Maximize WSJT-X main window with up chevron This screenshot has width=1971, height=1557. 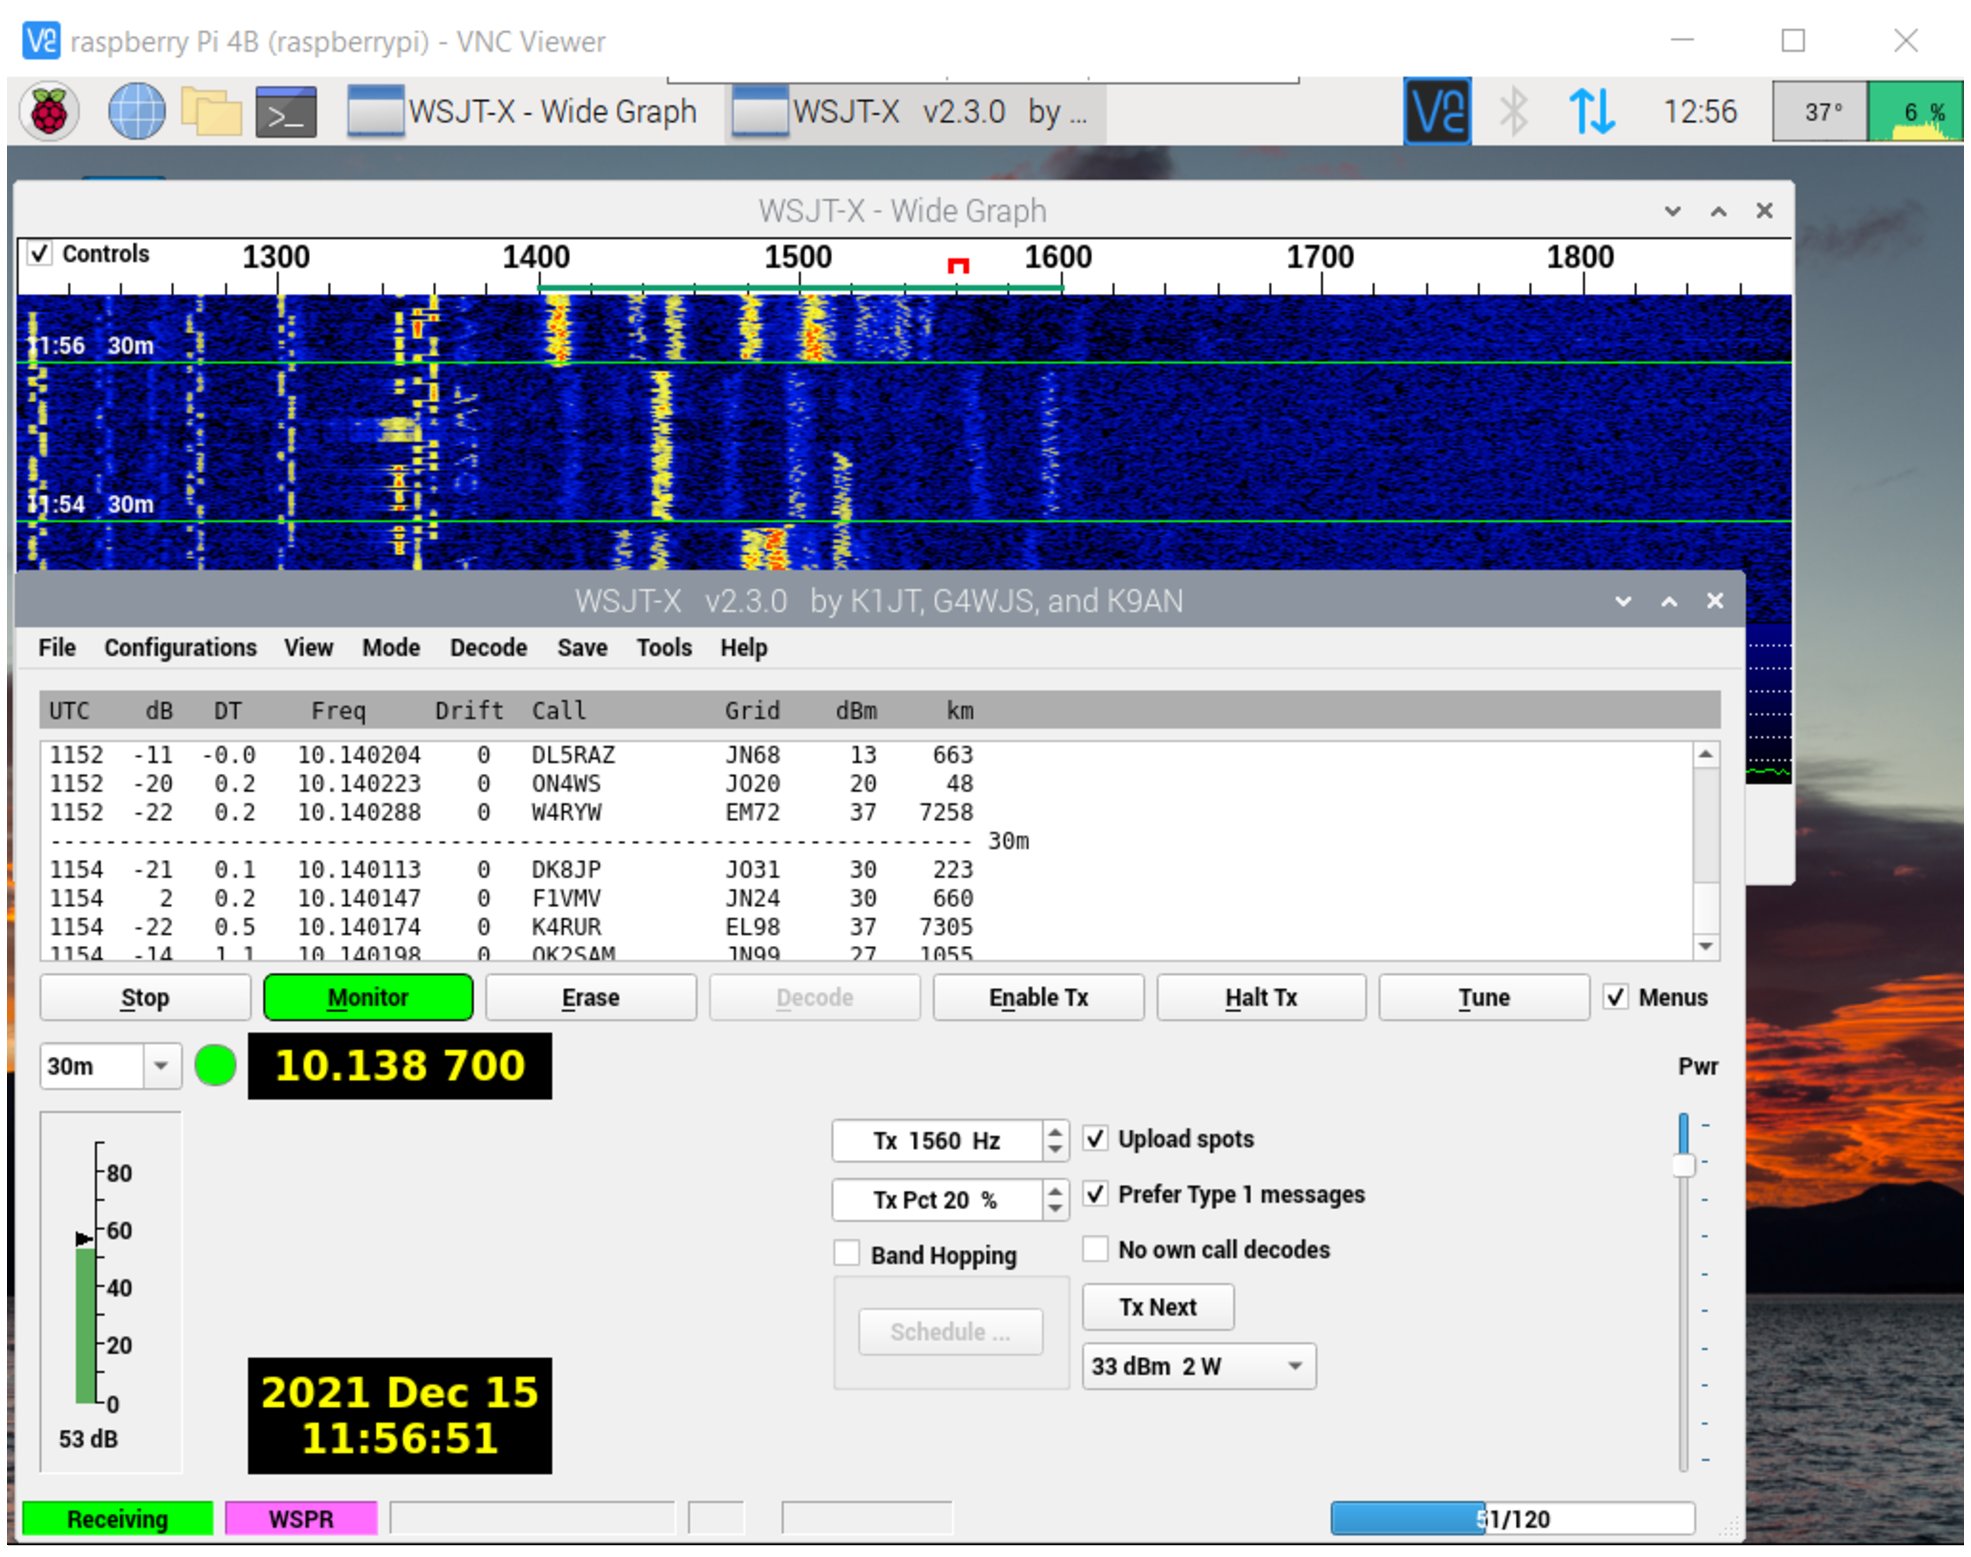(1669, 601)
